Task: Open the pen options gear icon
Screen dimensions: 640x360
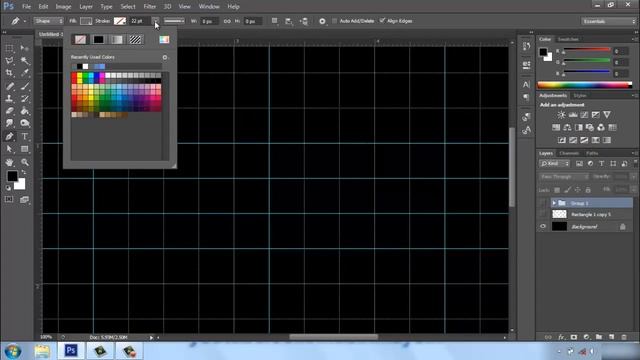Action: pos(322,21)
